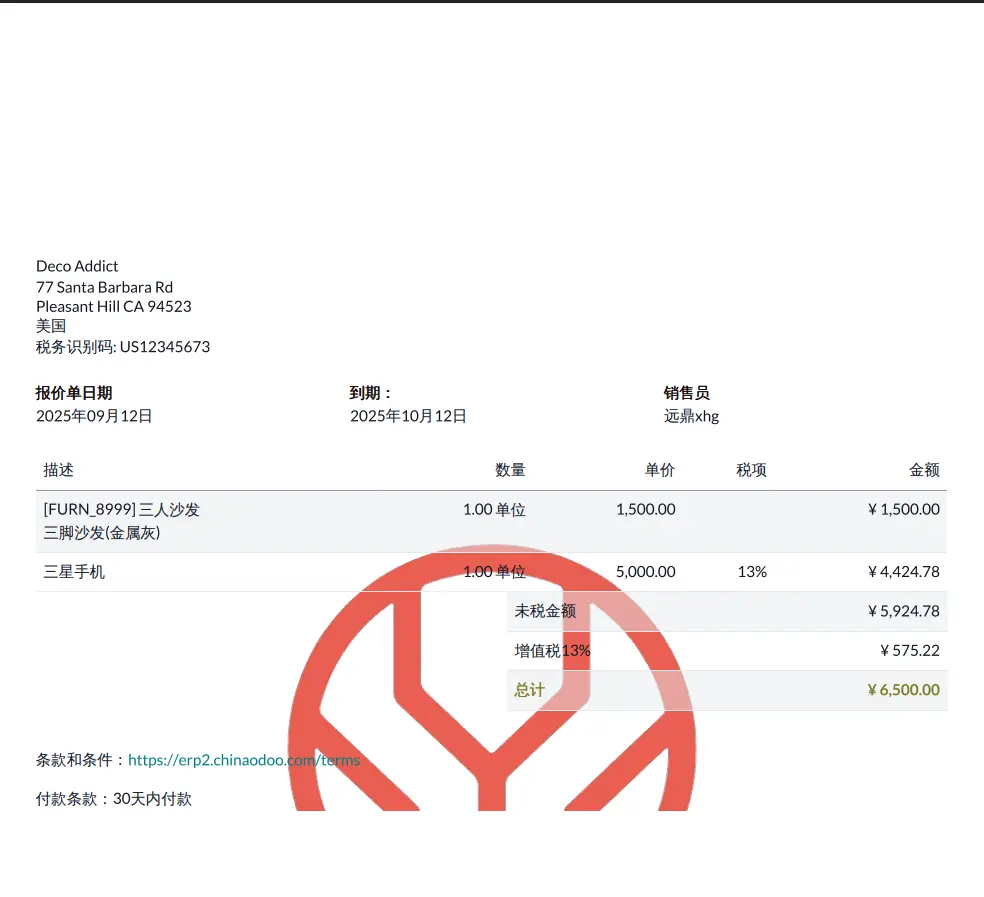Click the 未税金额 amount ¥5,924.78
The height and width of the screenshot is (897, 984).
(903, 611)
